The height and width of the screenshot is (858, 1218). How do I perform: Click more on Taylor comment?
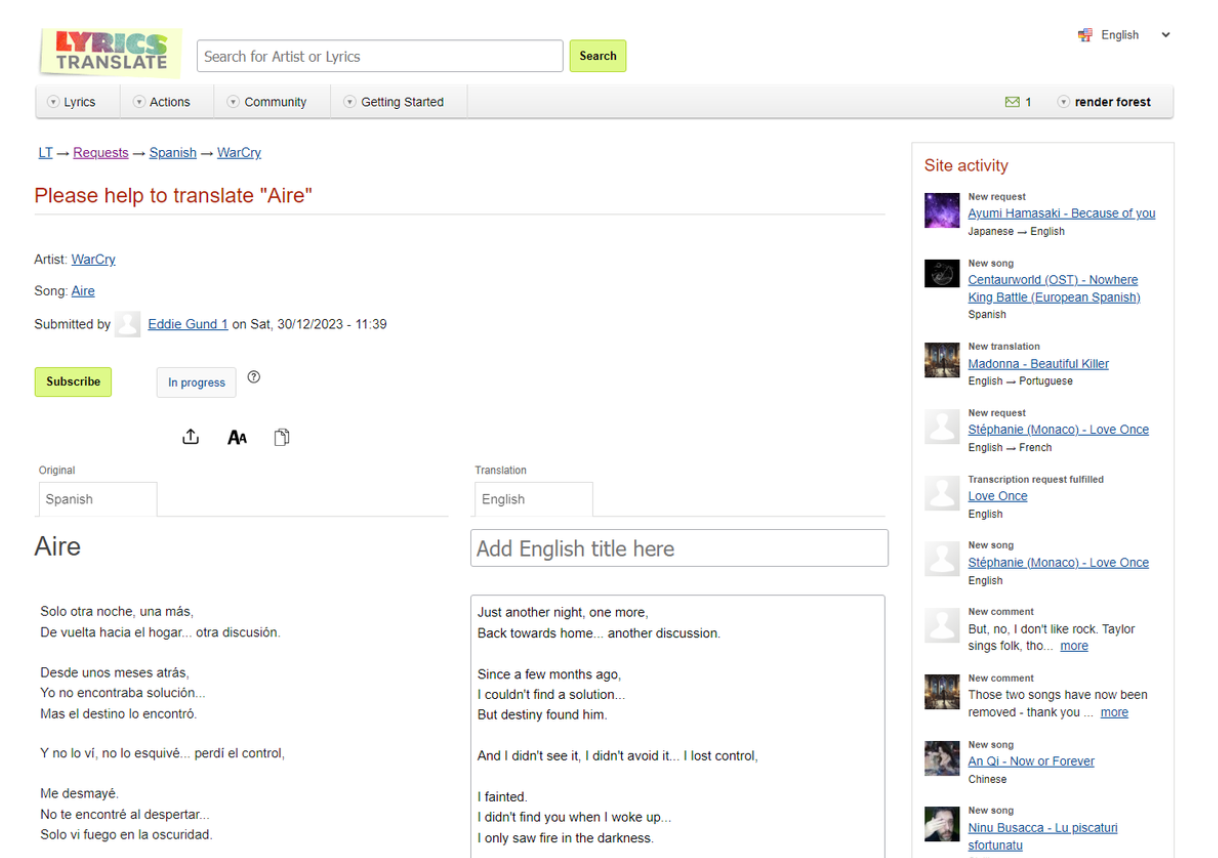point(1074,646)
